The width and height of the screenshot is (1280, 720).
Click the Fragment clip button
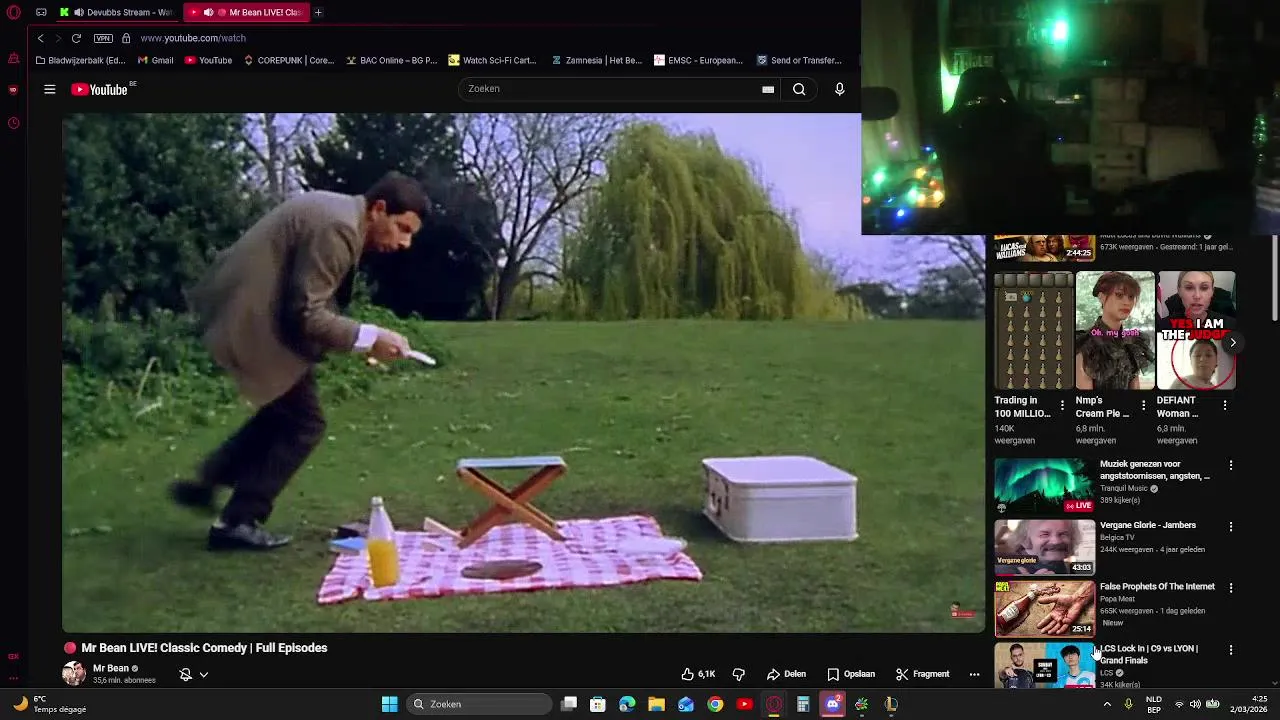[922, 674]
